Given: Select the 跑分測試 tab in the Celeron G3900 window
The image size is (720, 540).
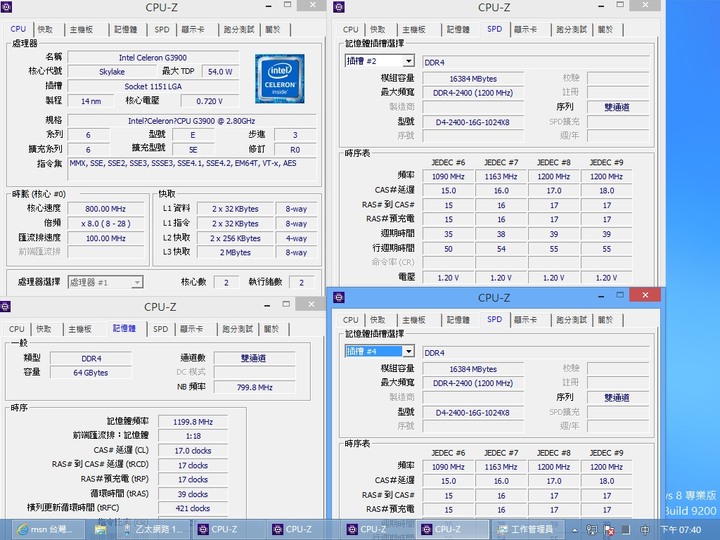Looking at the screenshot, I should pos(239,29).
